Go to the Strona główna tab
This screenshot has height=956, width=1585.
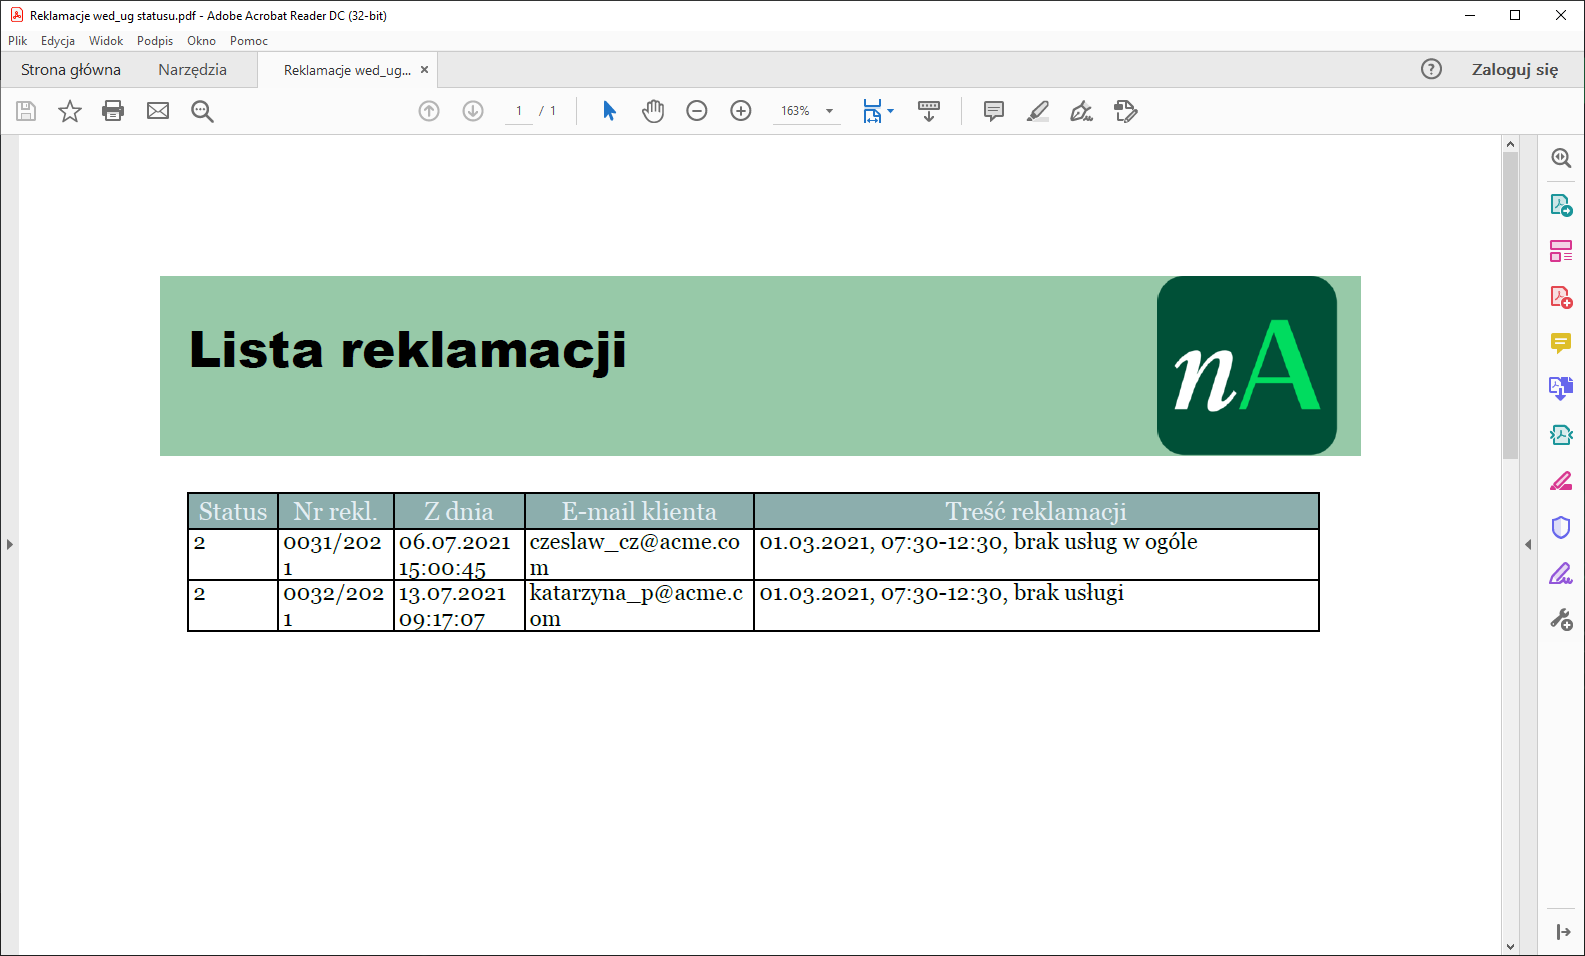[71, 70]
